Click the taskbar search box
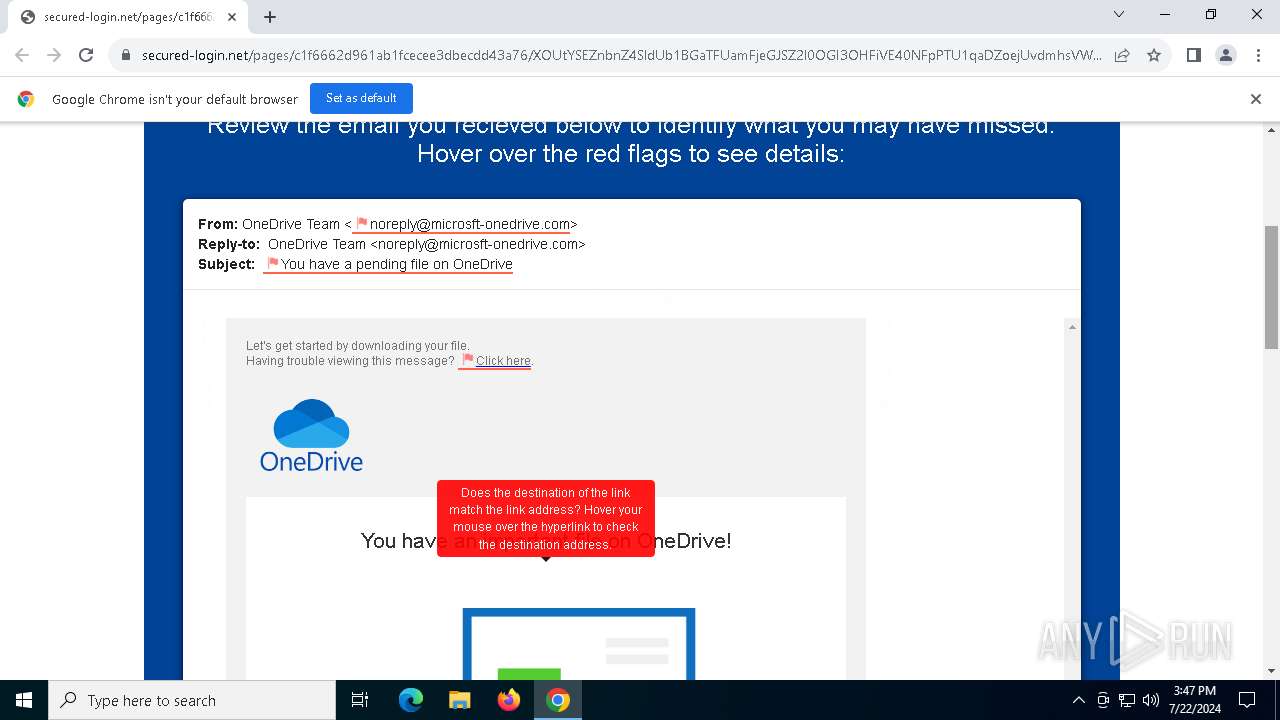Image resolution: width=1280 pixels, height=720 pixels. pos(192,700)
